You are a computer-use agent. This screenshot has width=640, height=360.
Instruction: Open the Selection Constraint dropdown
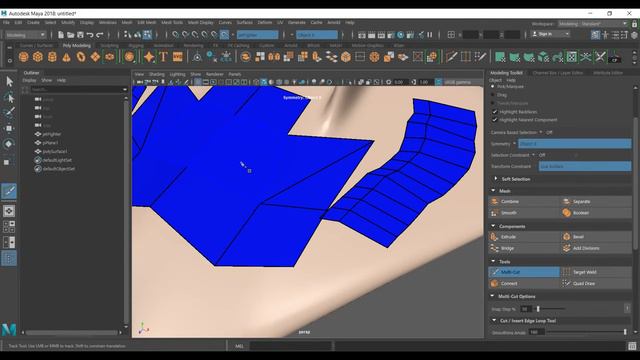(x=533, y=155)
